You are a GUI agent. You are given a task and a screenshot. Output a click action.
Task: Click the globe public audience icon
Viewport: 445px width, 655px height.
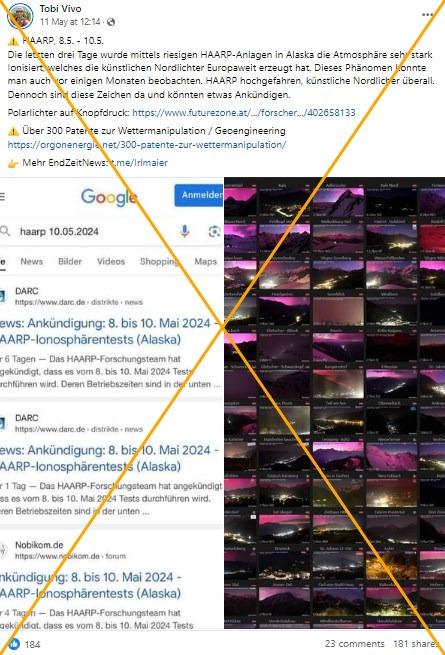pyautogui.click(x=111, y=22)
